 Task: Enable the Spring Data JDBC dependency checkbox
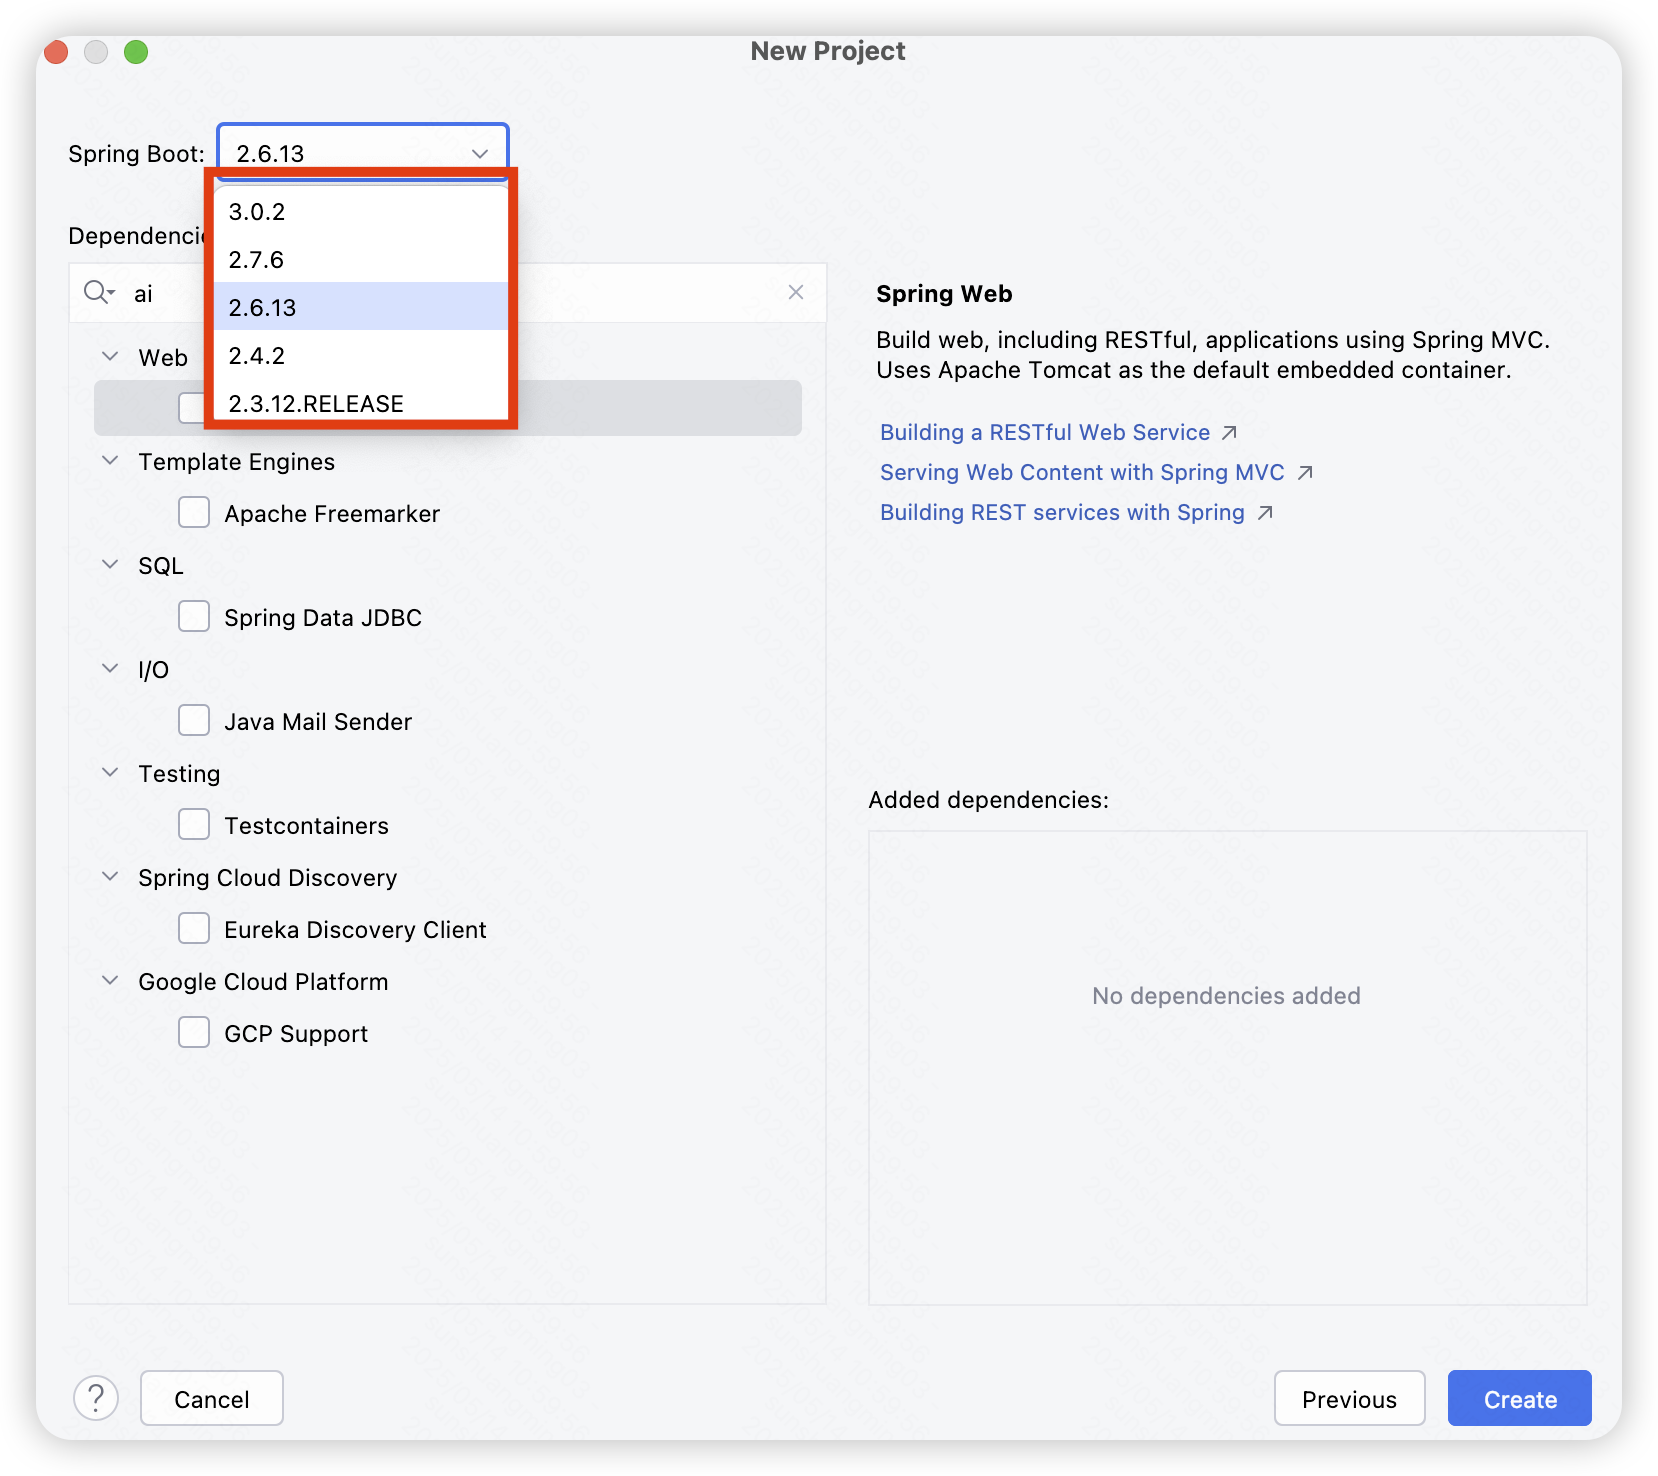[x=194, y=616]
